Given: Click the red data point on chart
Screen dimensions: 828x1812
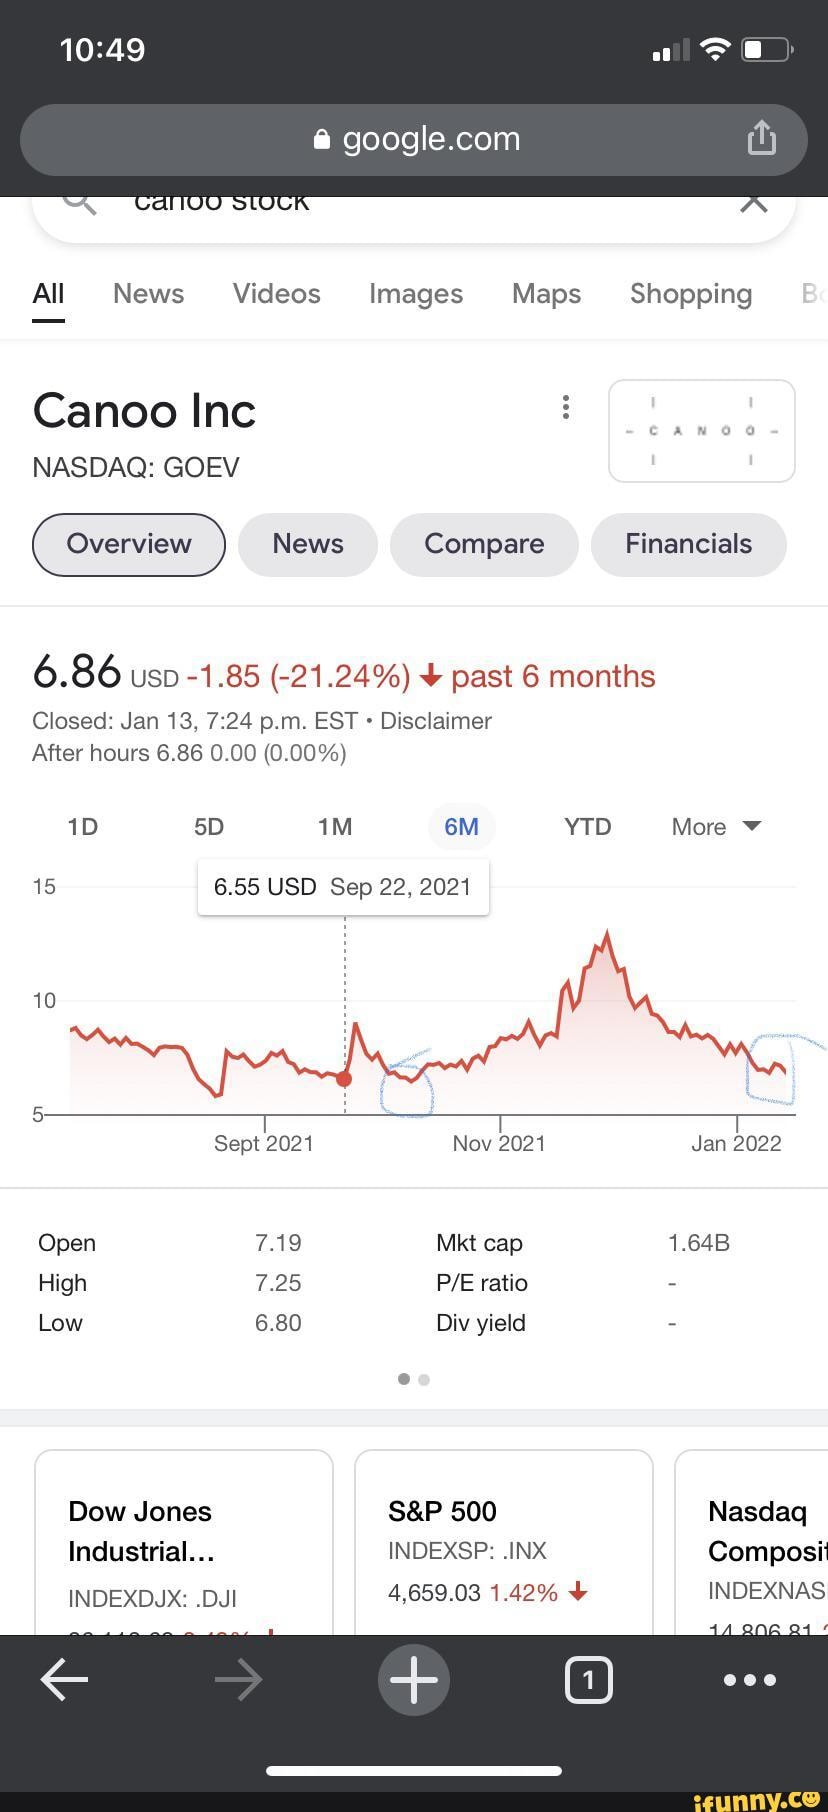Looking at the screenshot, I should tap(344, 1079).
